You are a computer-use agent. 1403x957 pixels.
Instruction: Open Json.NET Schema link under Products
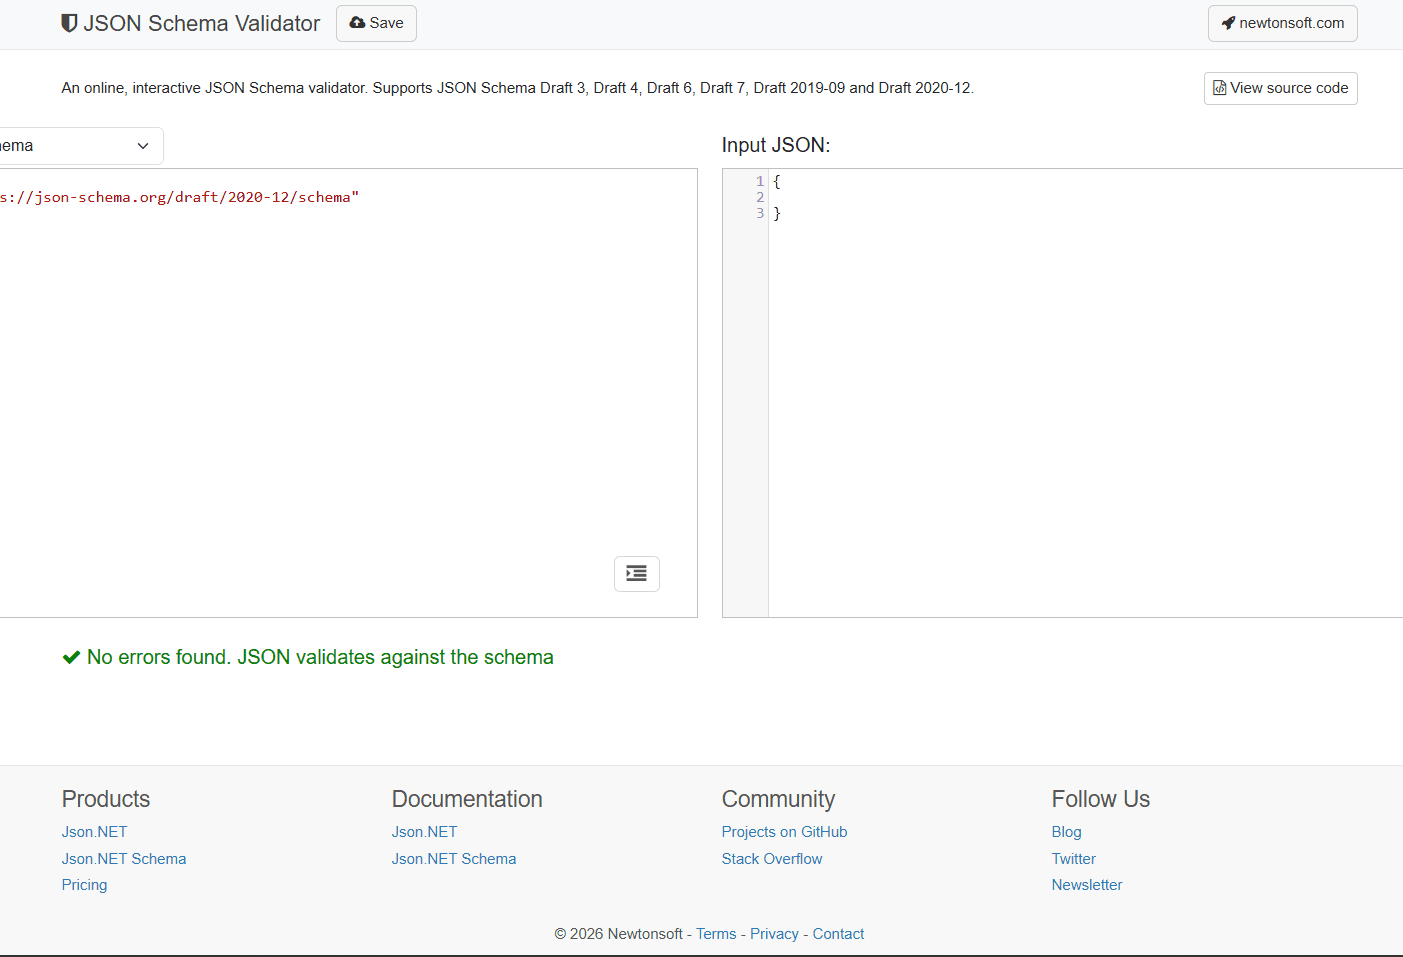(x=124, y=859)
